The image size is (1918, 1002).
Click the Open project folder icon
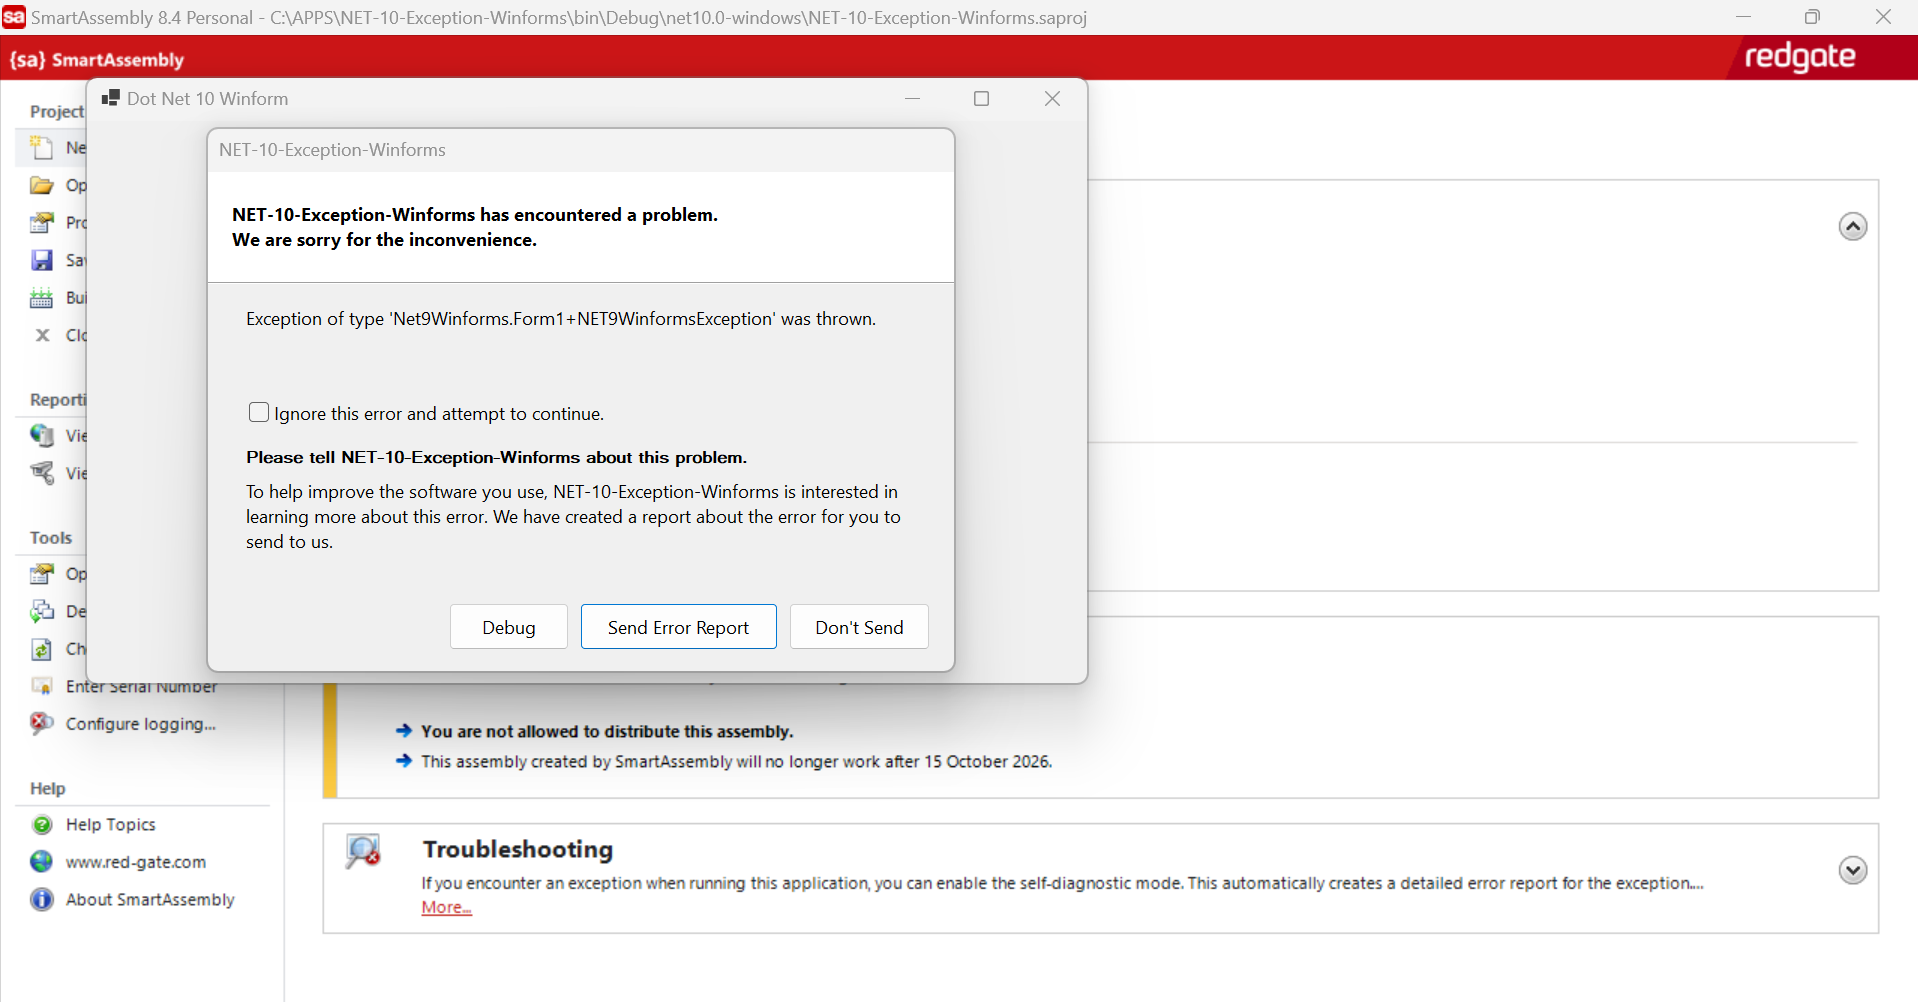(x=41, y=185)
